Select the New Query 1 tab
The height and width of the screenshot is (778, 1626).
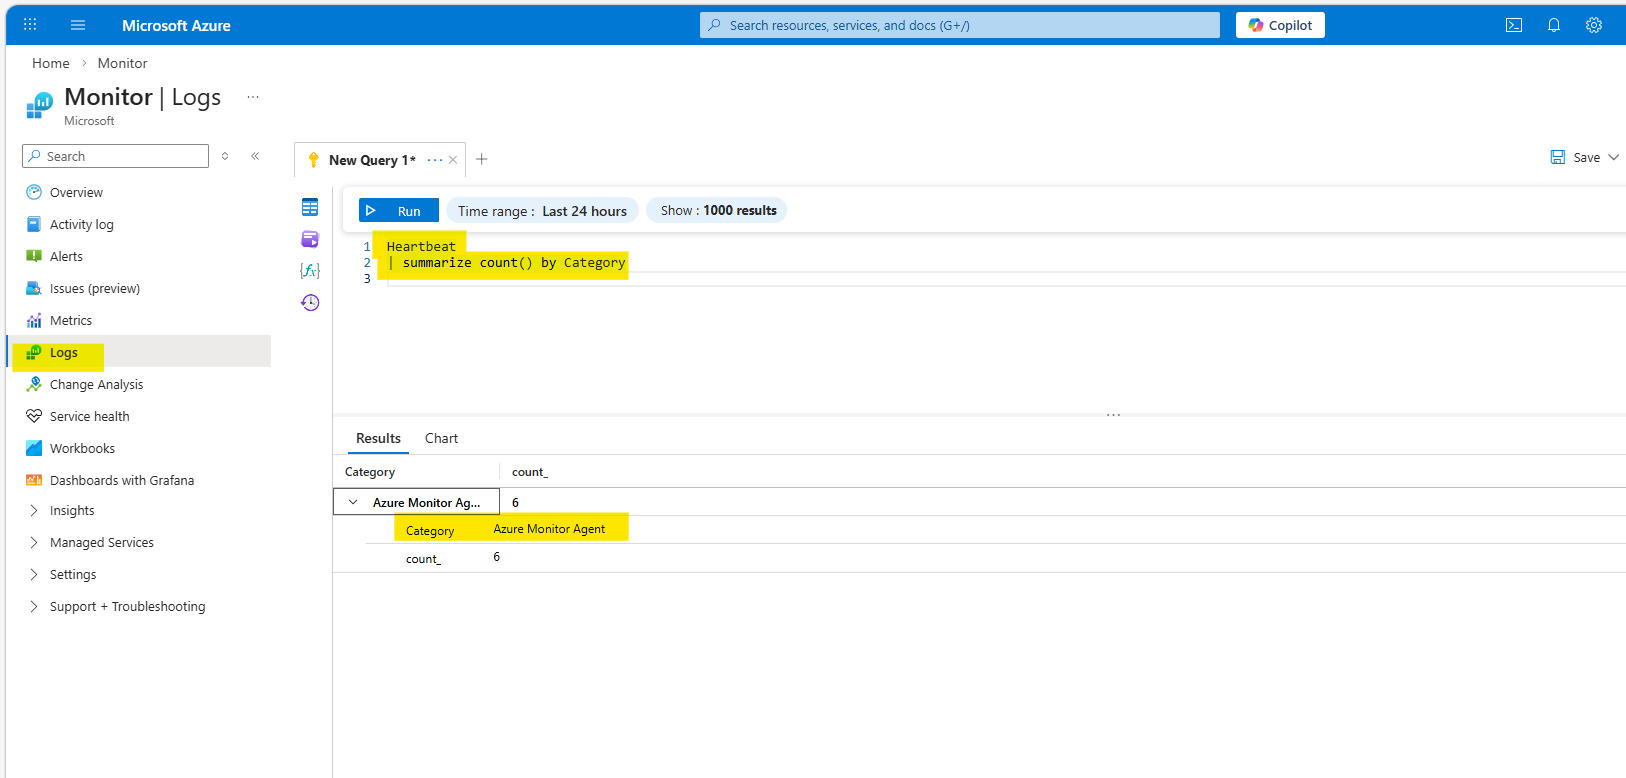click(372, 160)
